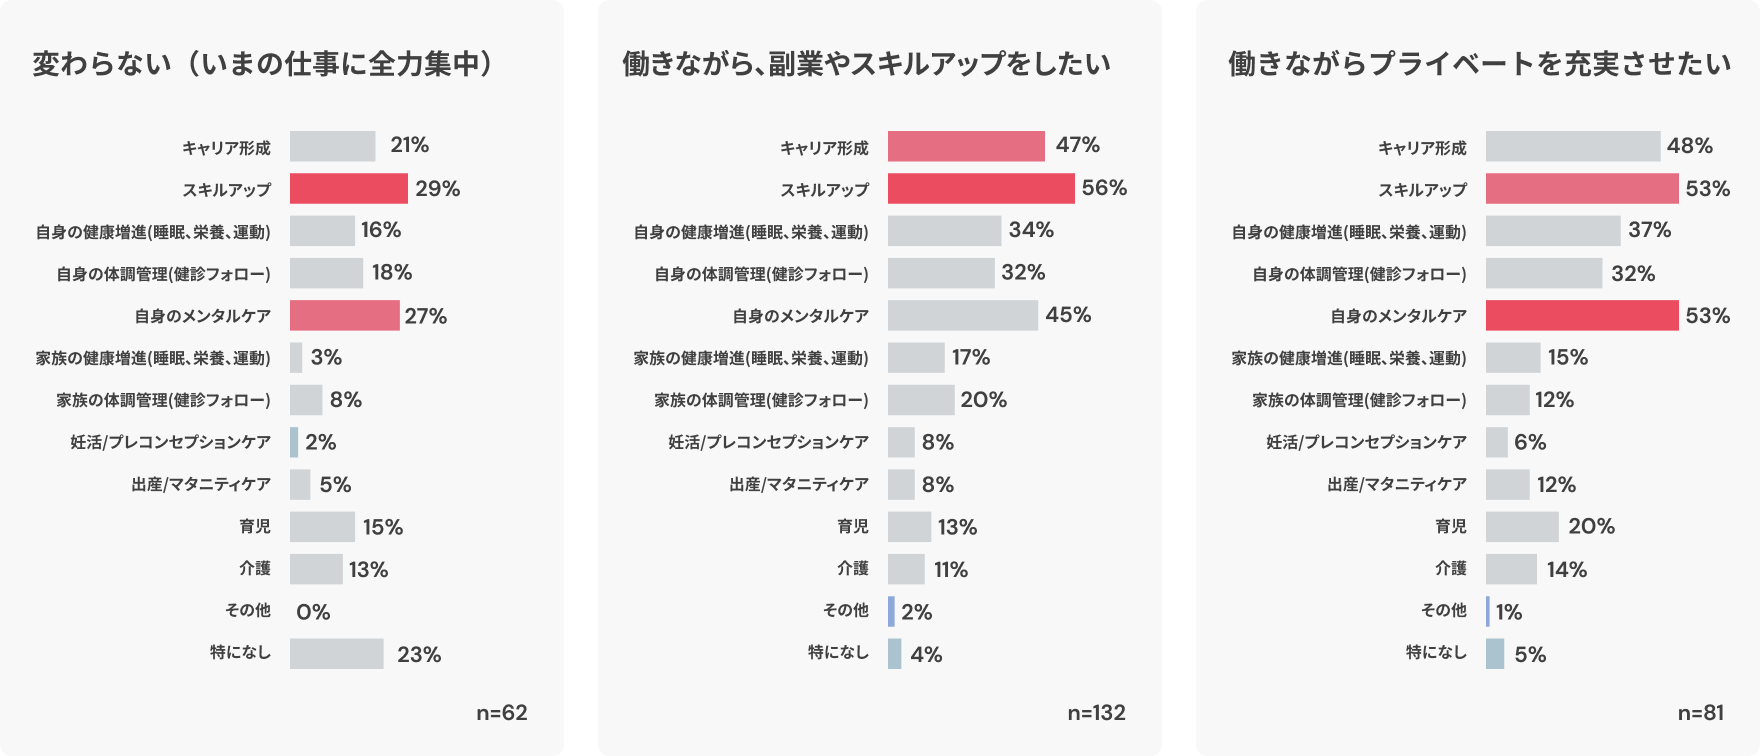Click the red 56% スキルアップ bar
The width and height of the screenshot is (1760, 756).
tap(980, 188)
